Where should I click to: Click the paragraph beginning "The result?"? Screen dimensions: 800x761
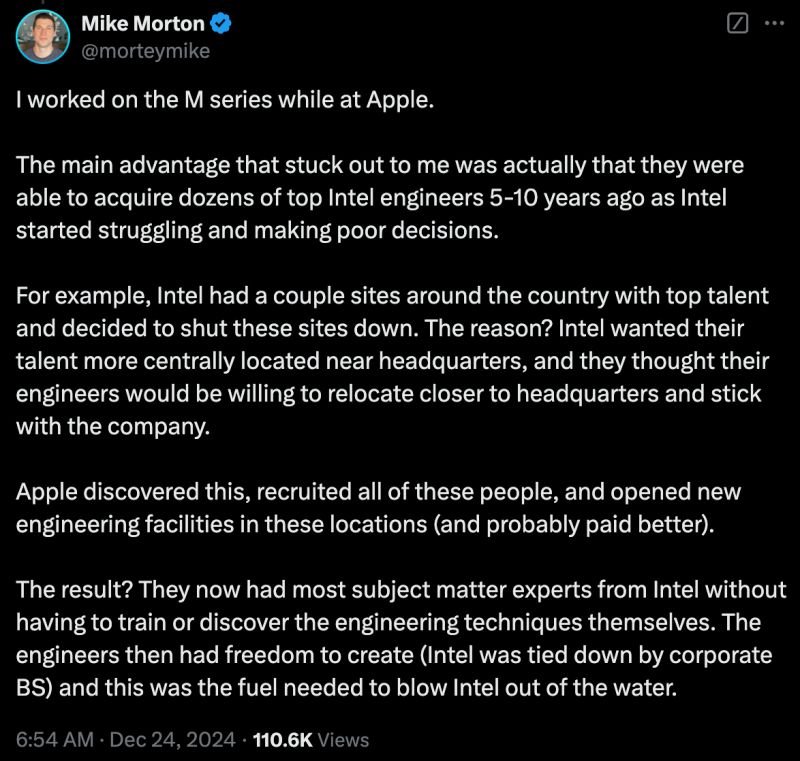coord(401,639)
